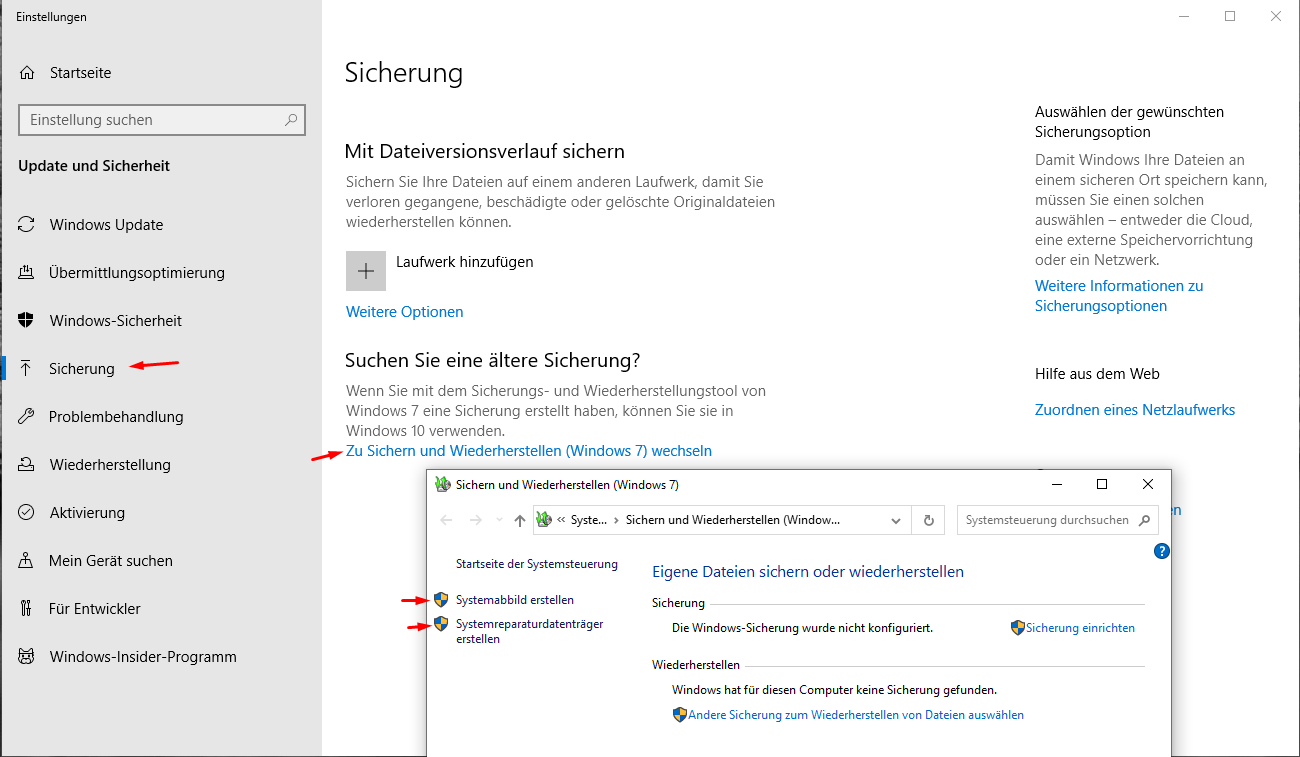This screenshot has width=1300, height=757.
Task: Click the Für Entwickler sliders icon
Action: click(x=27, y=609)
